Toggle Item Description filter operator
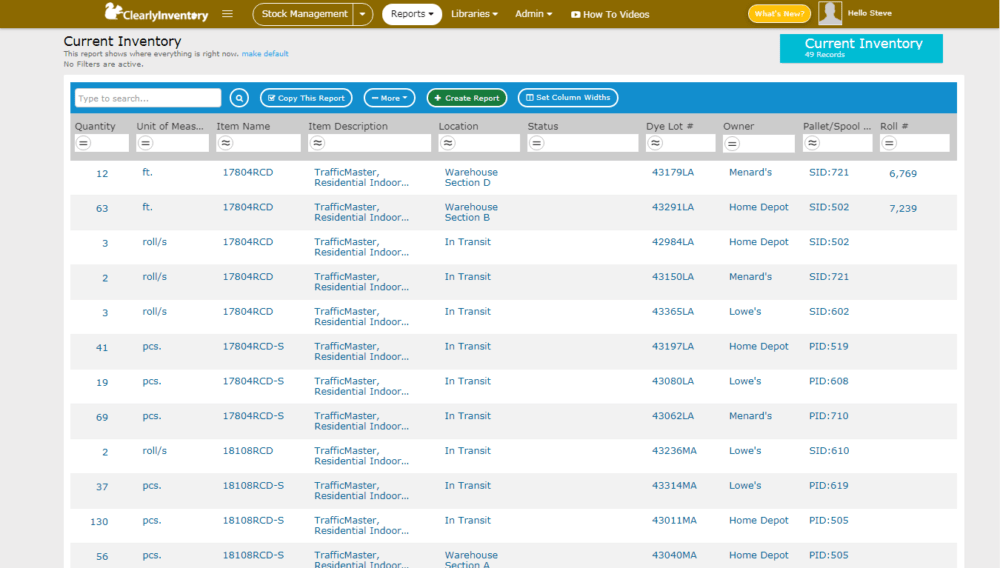The height and width of the screenshot is (568, 1000). pos(318,143)
